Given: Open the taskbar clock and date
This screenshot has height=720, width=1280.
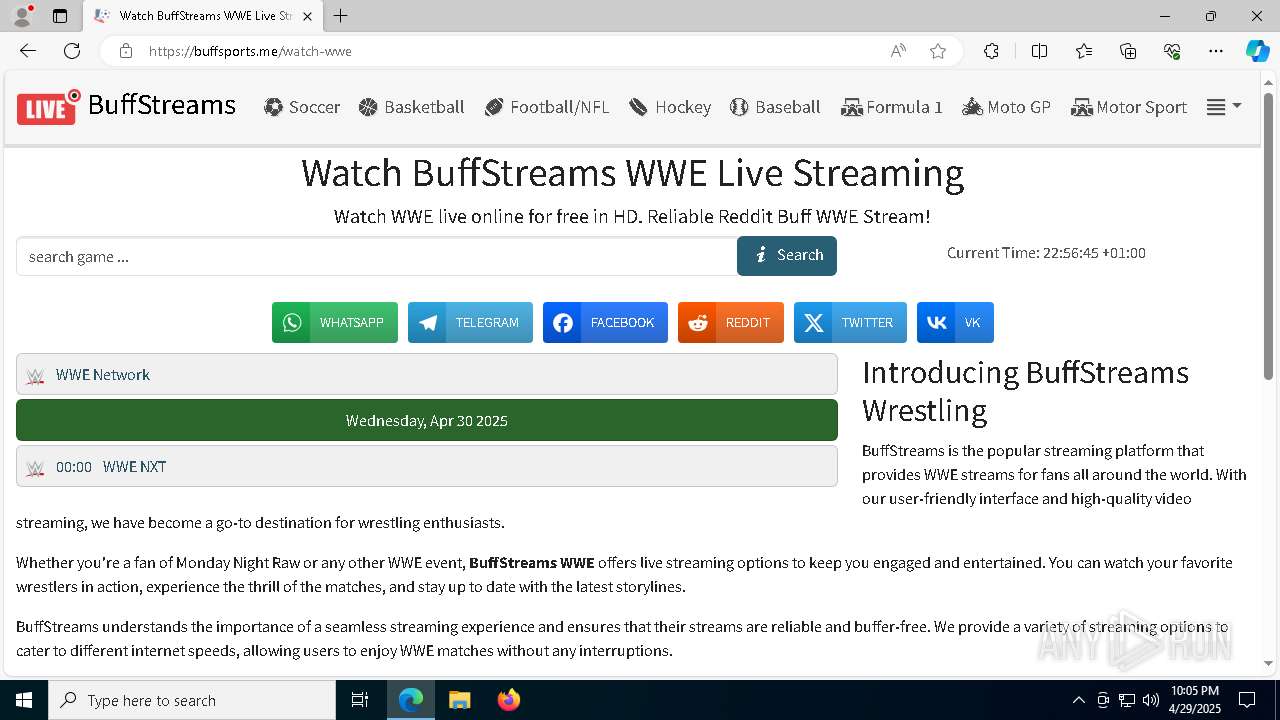Looking at the screenshot, I should (1194, 700).
